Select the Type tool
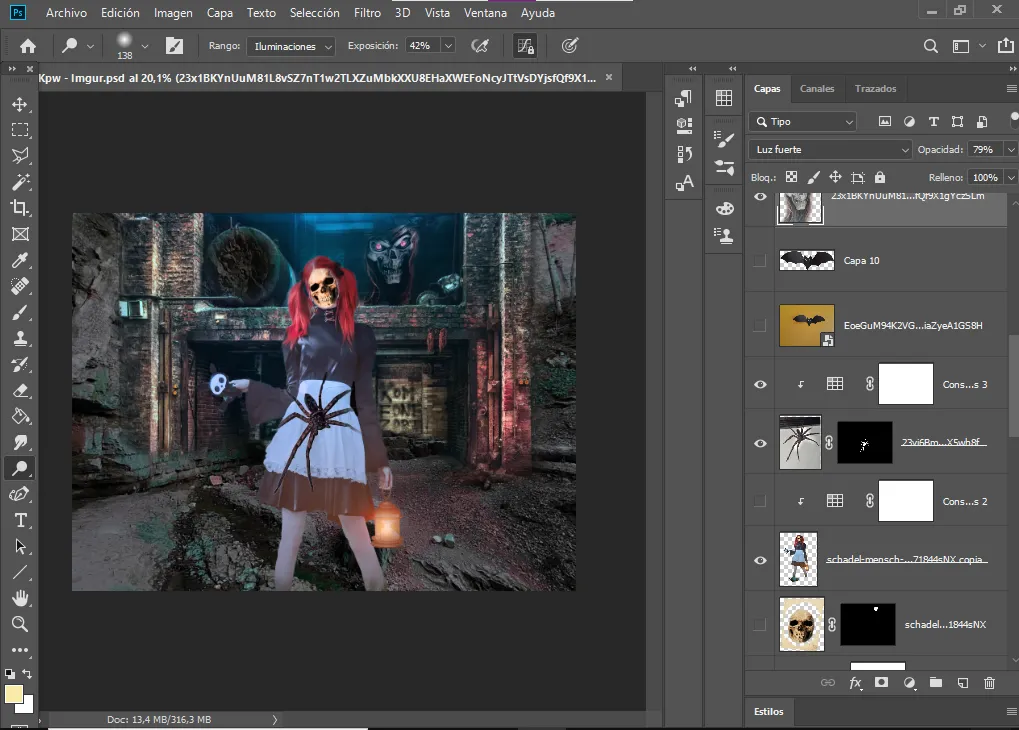The height and width of the screenshot is (730, 1019). [19, 521]
